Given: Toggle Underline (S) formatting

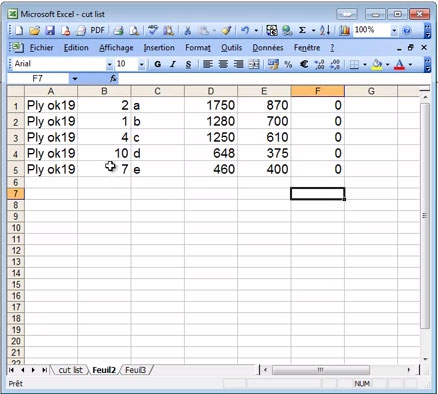Looking at the screenshot, I should pyautogui.click(x=188, y=64).
